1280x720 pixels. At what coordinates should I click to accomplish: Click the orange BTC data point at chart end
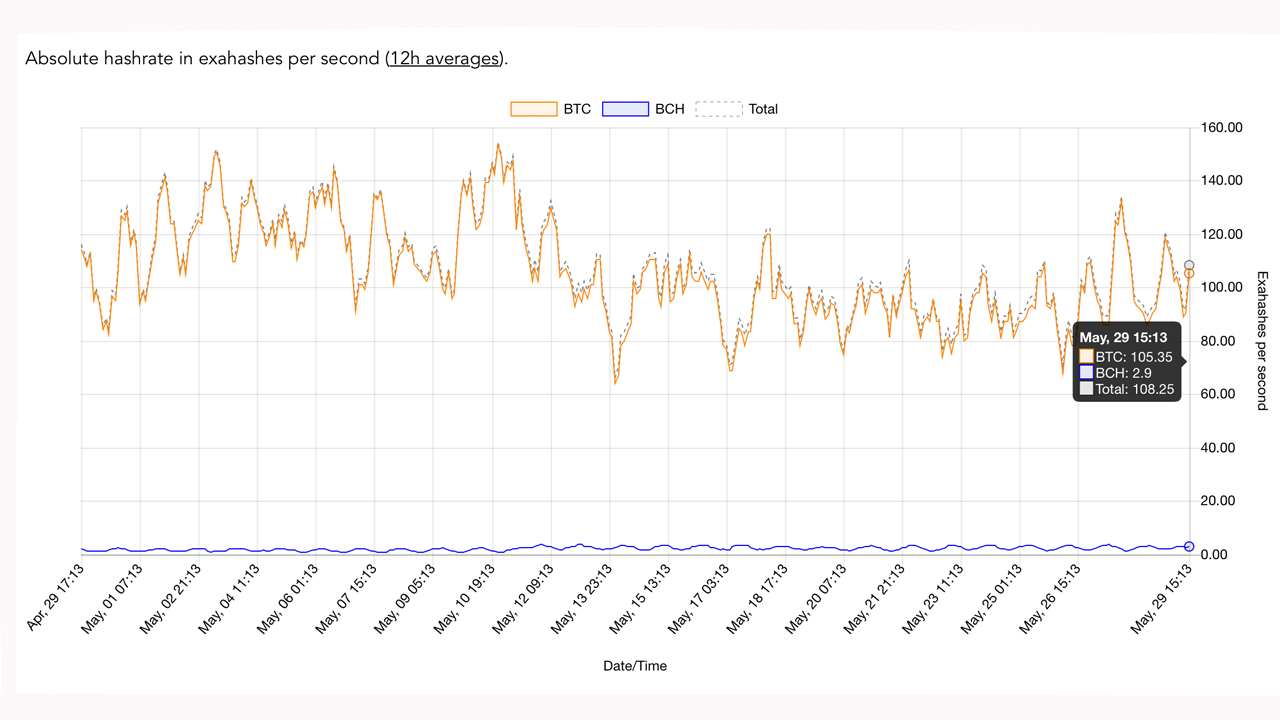1189,273
